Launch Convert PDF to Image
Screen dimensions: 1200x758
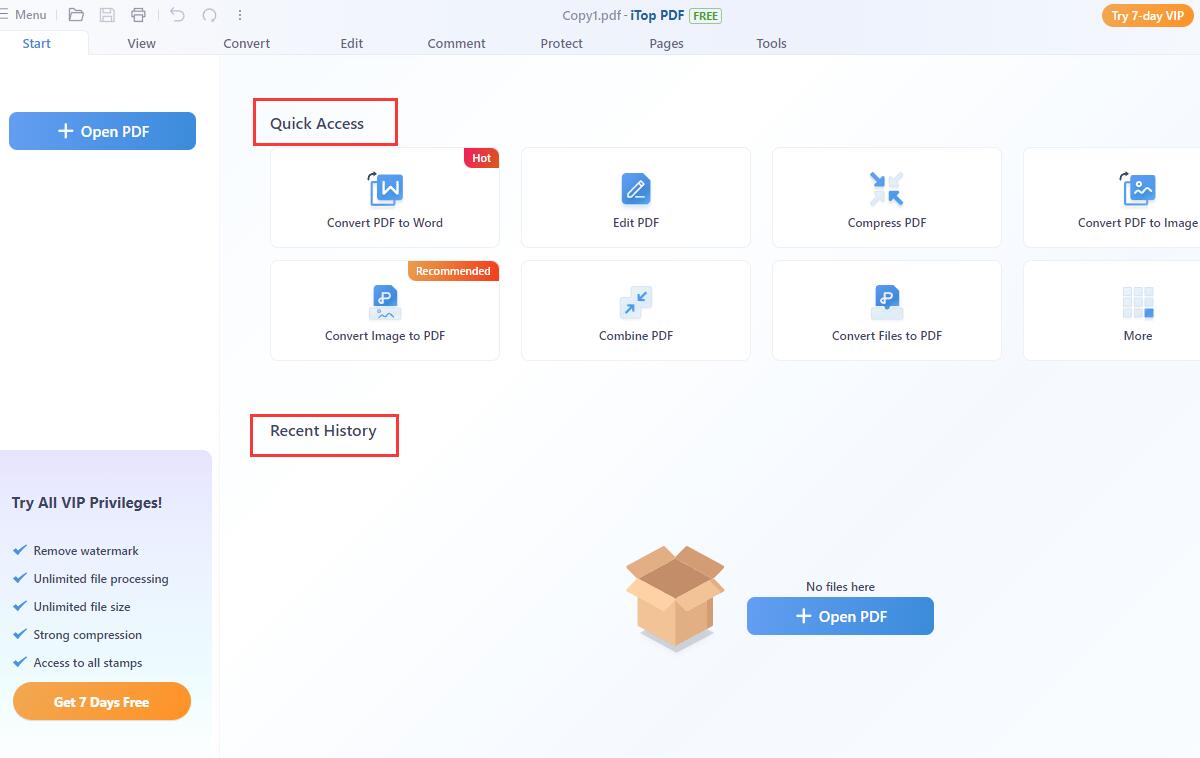[x=1138, y=197]
